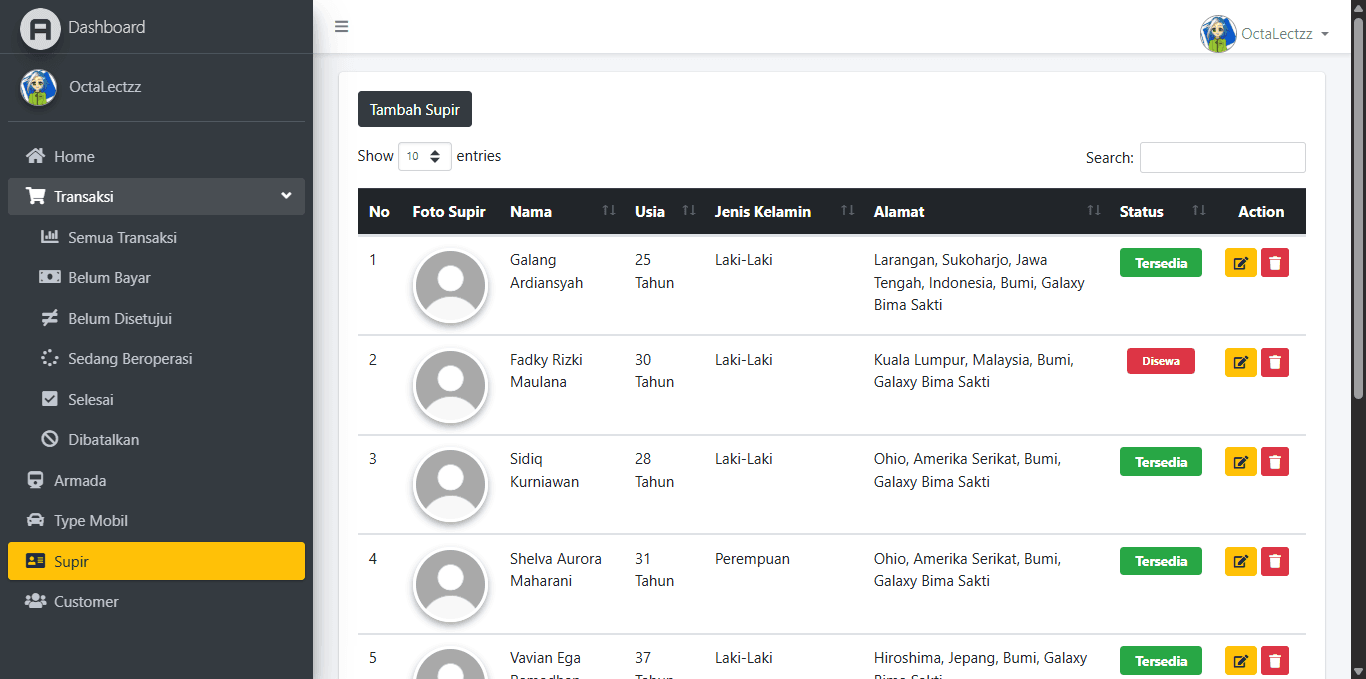Viewport: 1366px width, 679px height.
Task: Click Sidiq Kurniawan's Tersedia badge
Action: [1161, 462]
